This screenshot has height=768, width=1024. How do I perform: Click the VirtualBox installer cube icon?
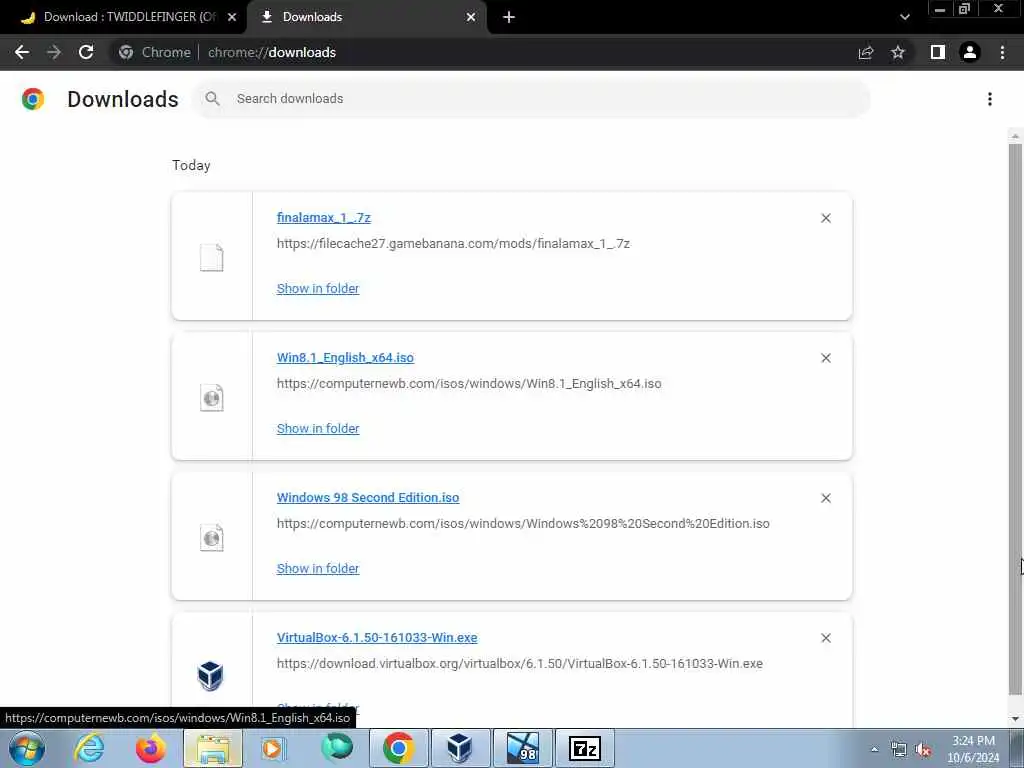coord(210,676)
